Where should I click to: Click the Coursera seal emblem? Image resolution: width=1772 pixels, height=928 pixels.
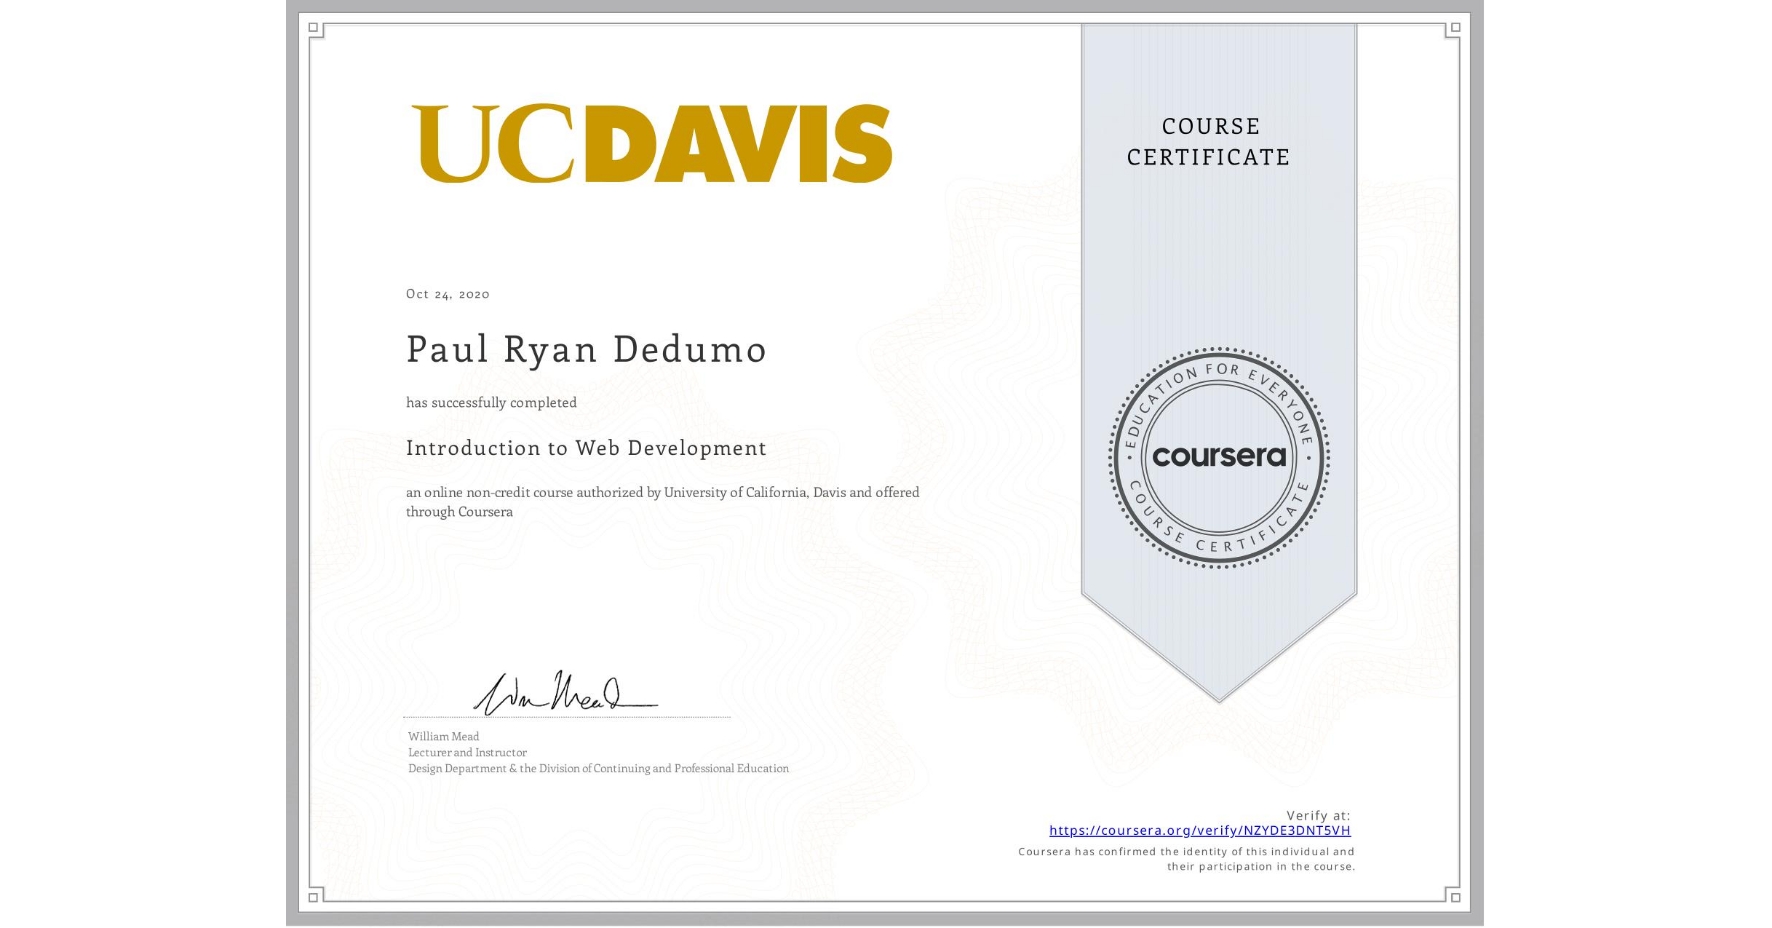click(x=1218, y=457)
